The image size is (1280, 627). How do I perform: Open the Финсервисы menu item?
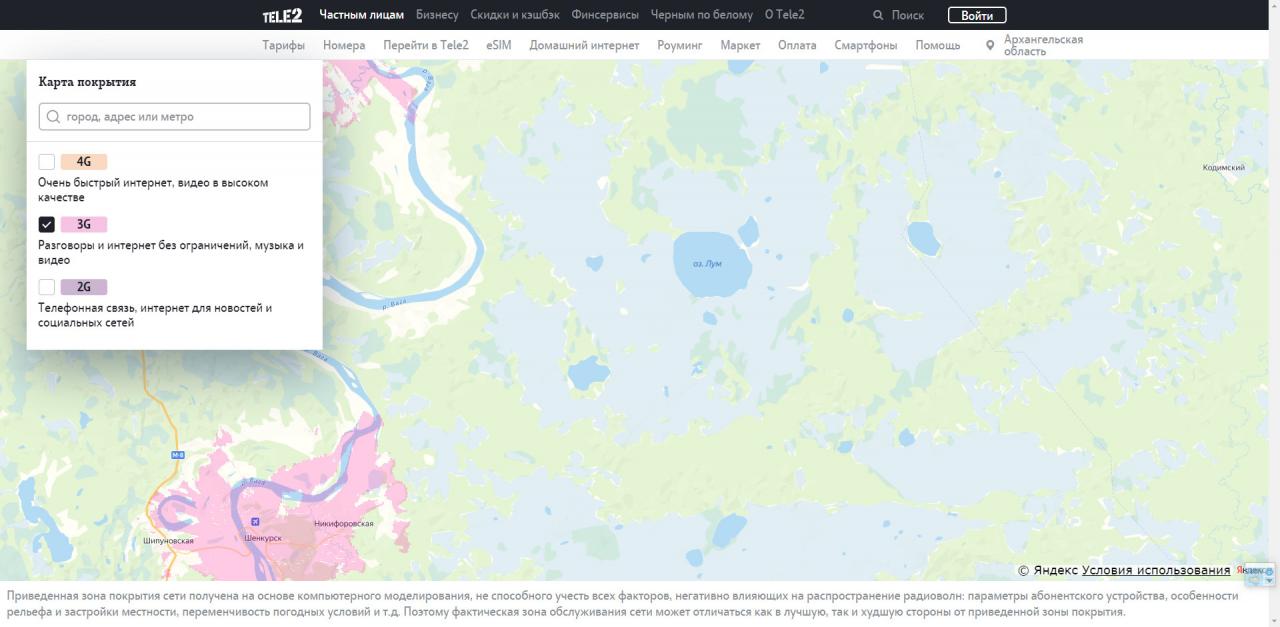click(605, 15)
